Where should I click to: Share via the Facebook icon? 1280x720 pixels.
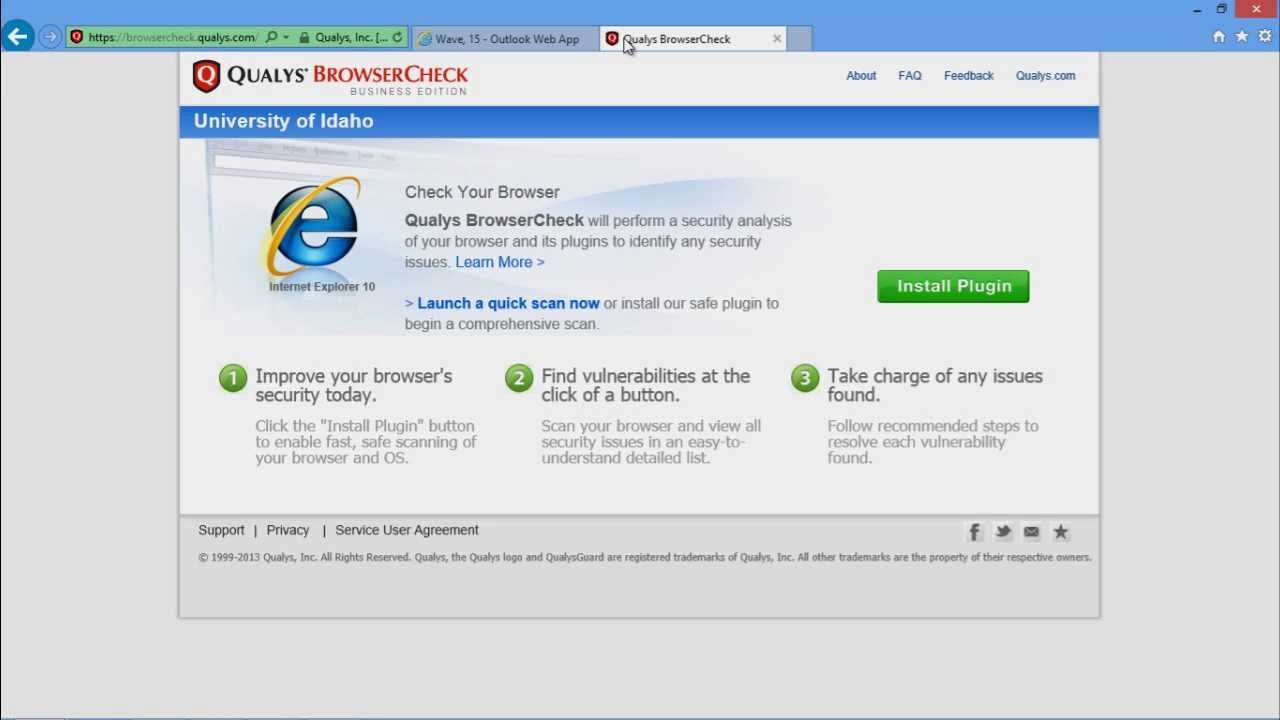(x=975, y=532)
